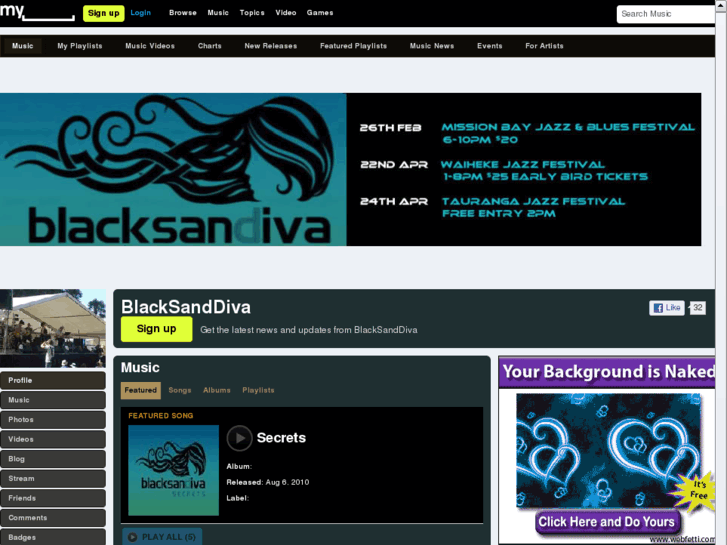Open Comments in left sidebar
This screenshot has width=727, height=545.
coord(53,518)
